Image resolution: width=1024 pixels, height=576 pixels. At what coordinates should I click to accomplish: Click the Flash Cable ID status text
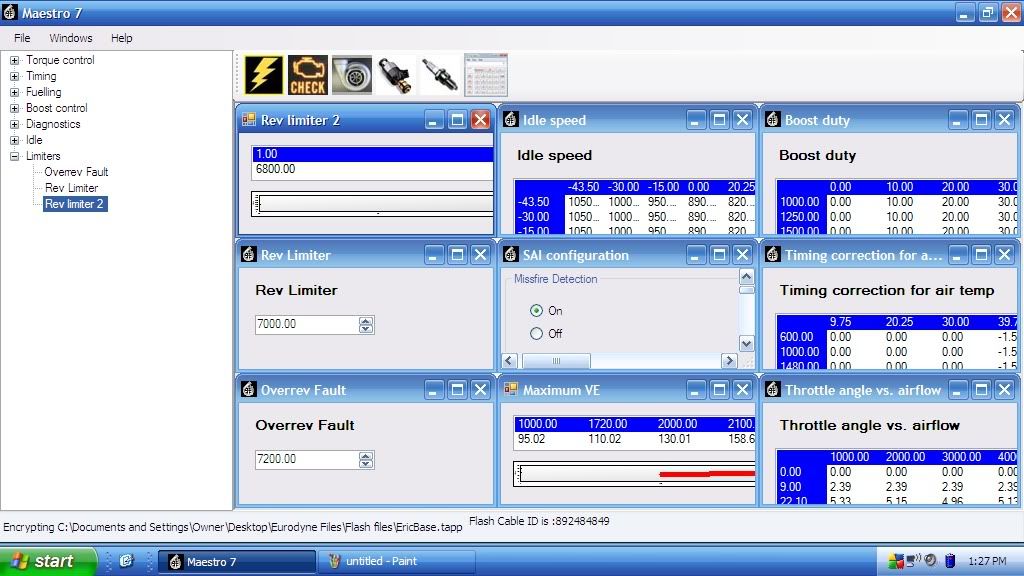click(539, 521)
